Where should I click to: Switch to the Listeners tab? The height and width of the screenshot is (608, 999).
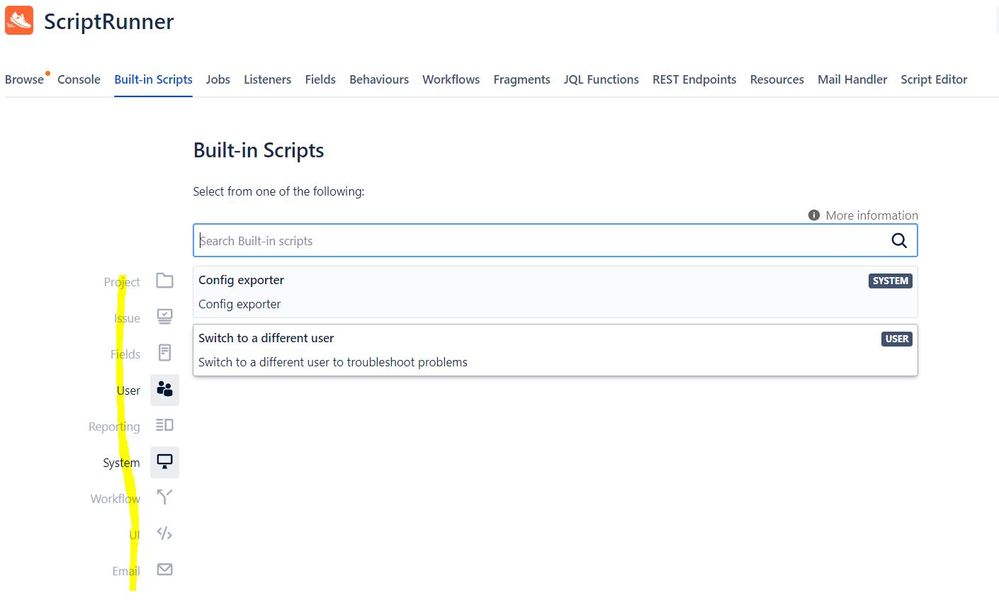[268, 80]
